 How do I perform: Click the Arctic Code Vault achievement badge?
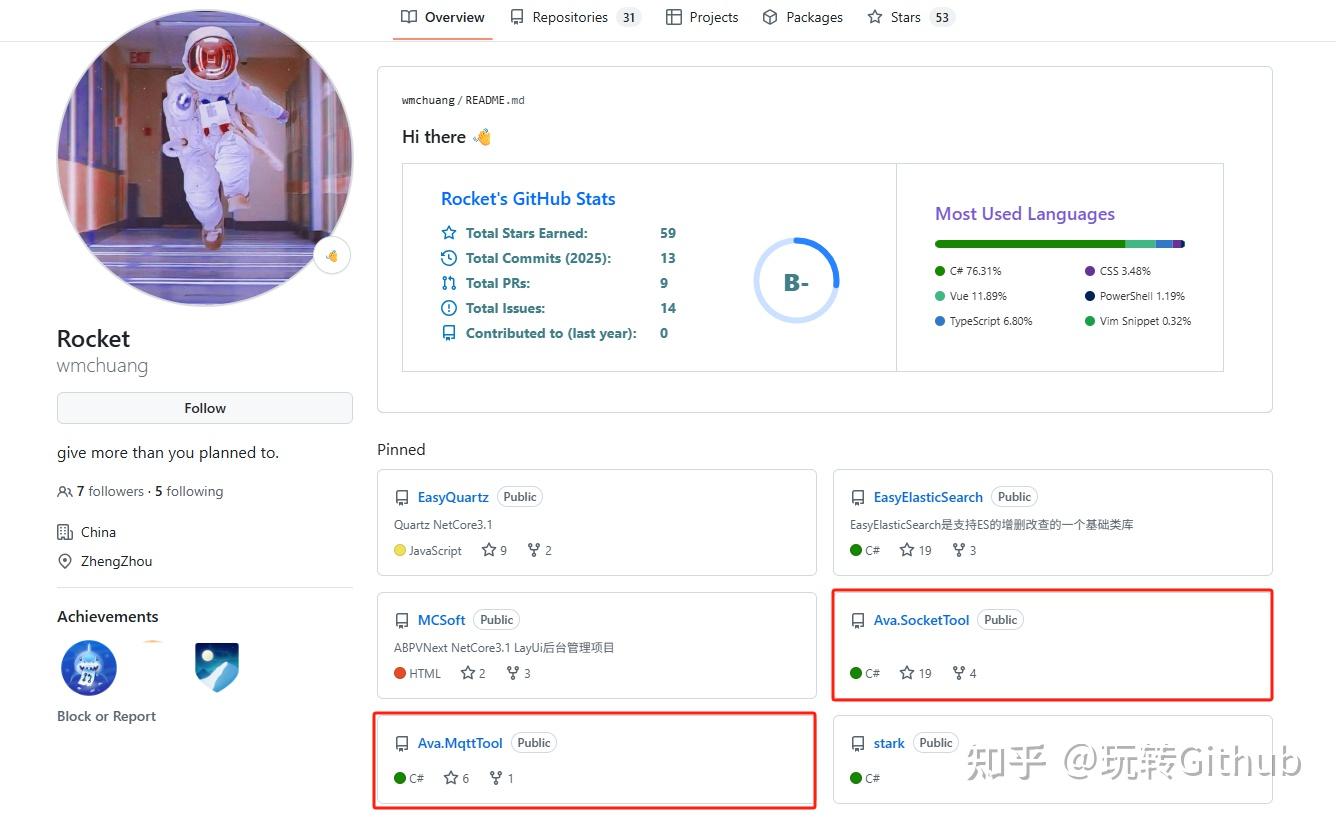217,667
